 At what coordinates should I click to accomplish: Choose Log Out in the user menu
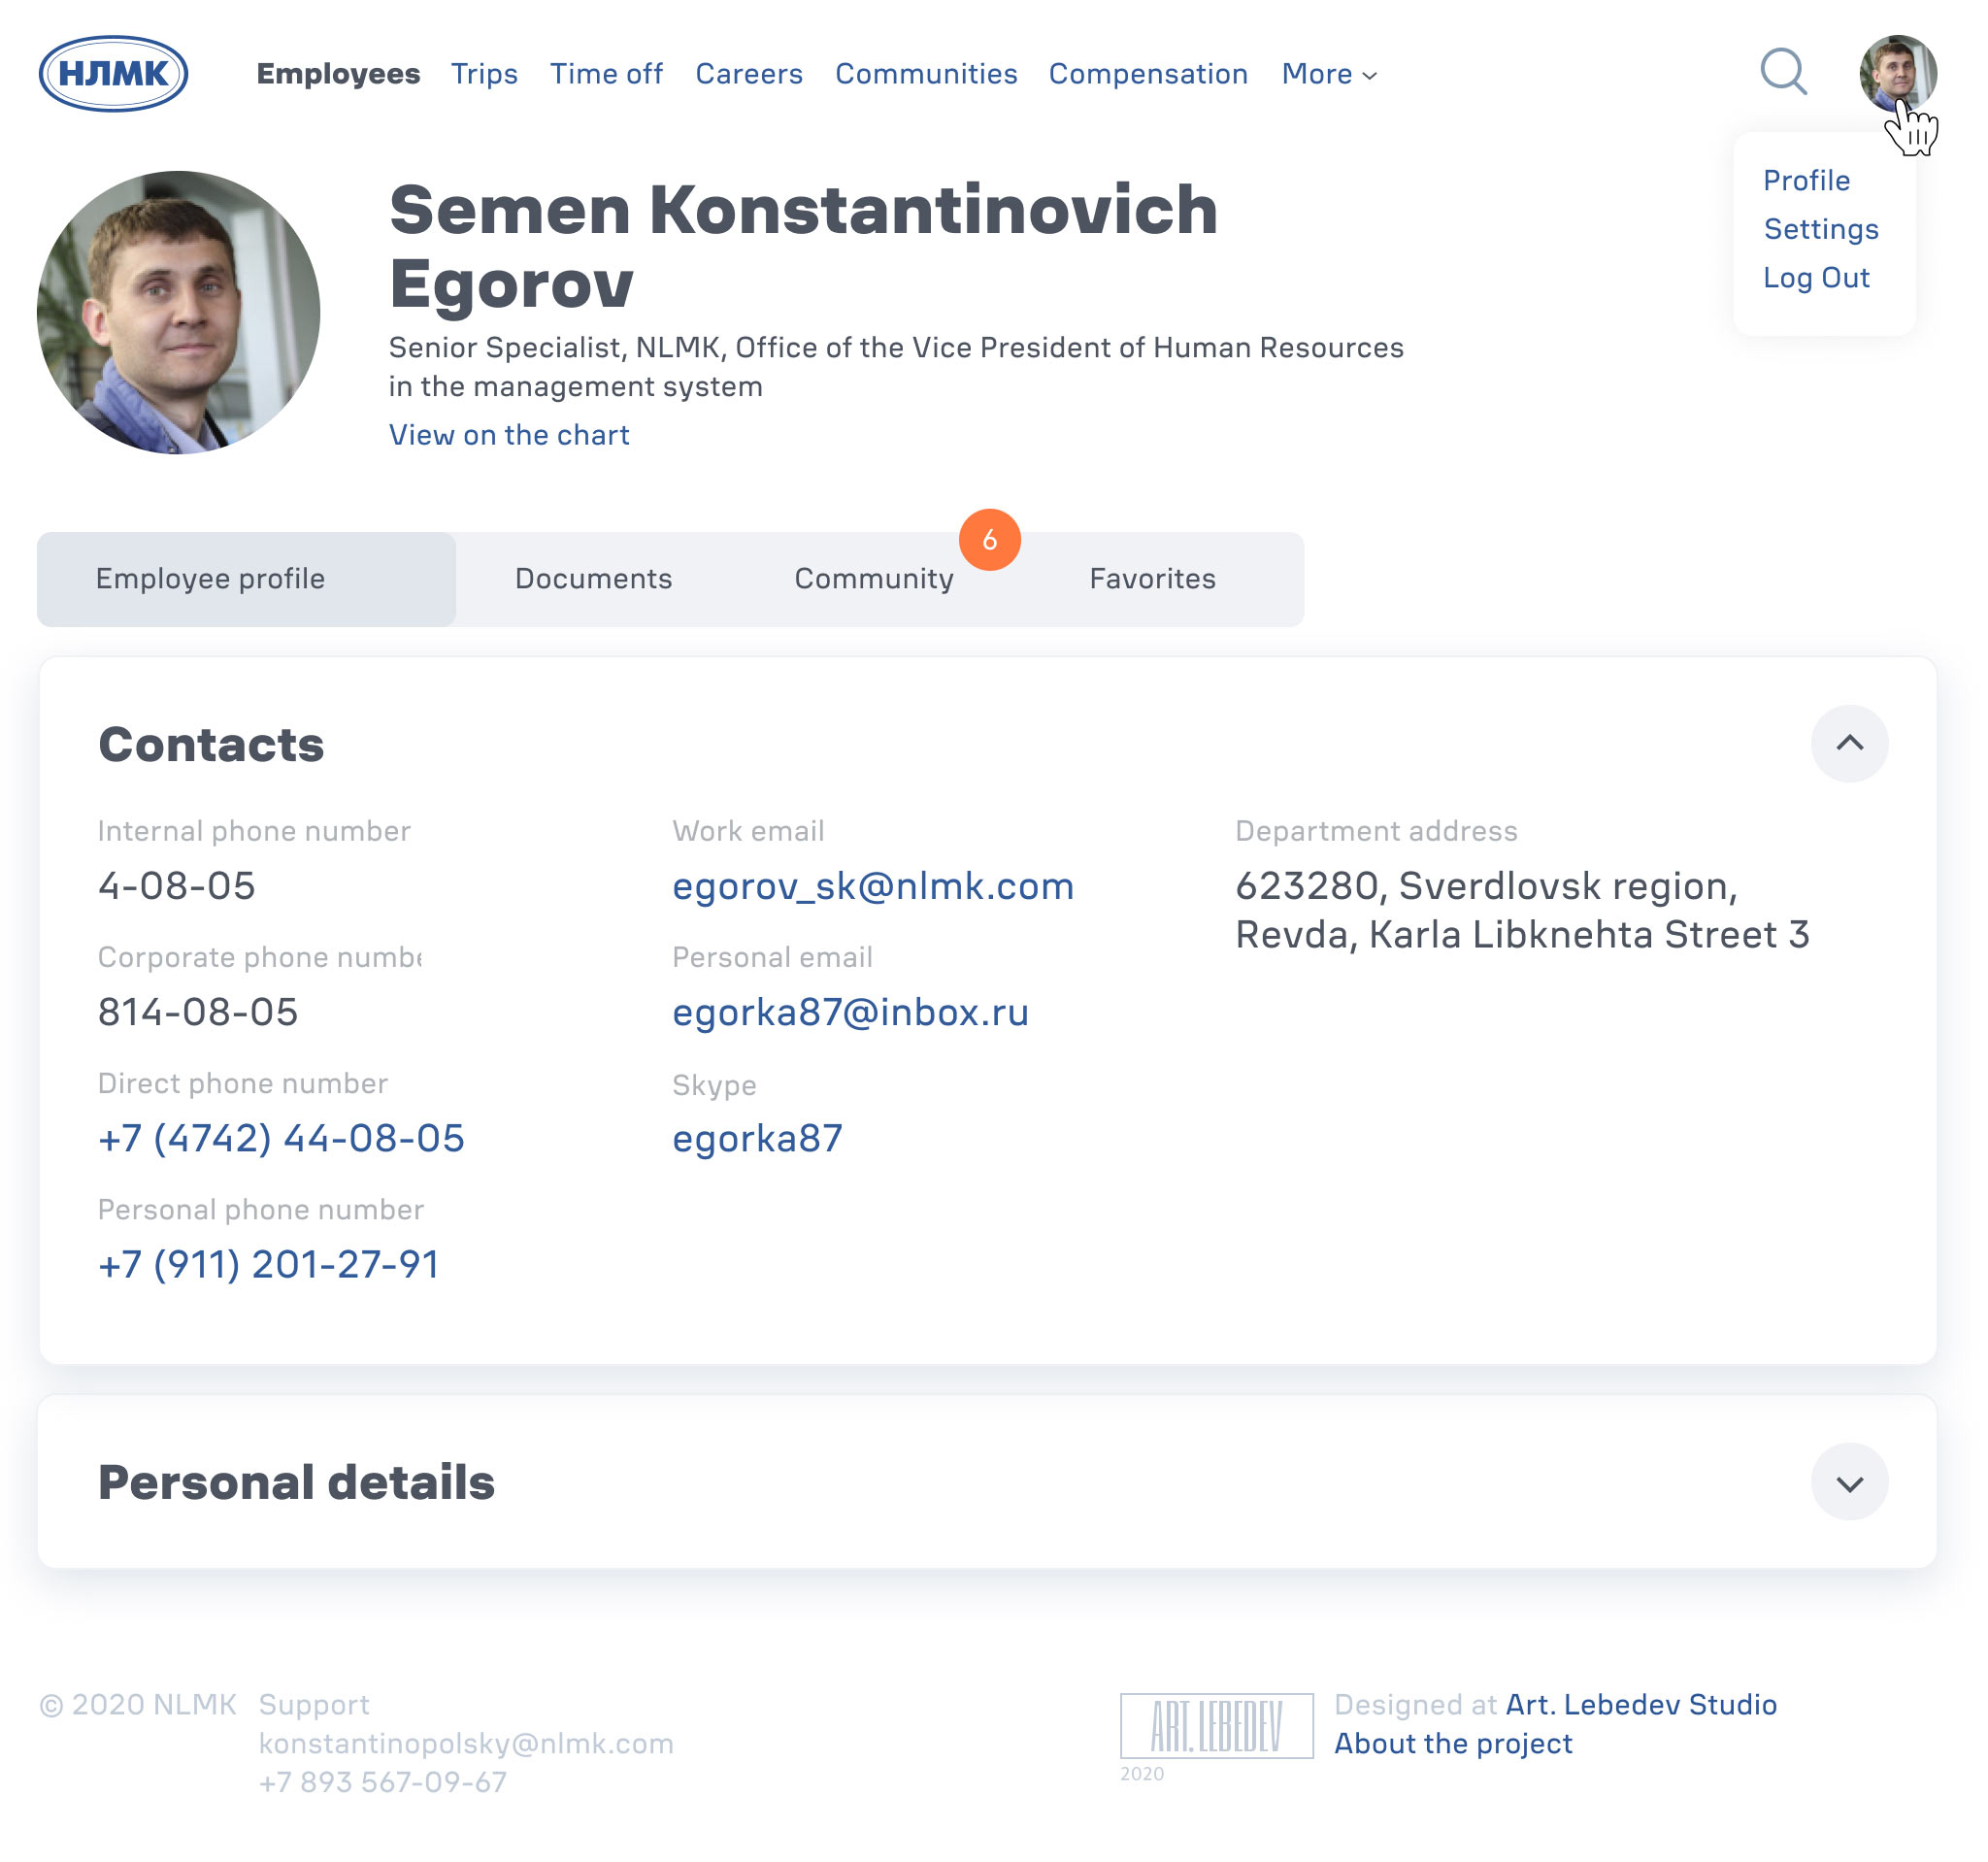1815,278
